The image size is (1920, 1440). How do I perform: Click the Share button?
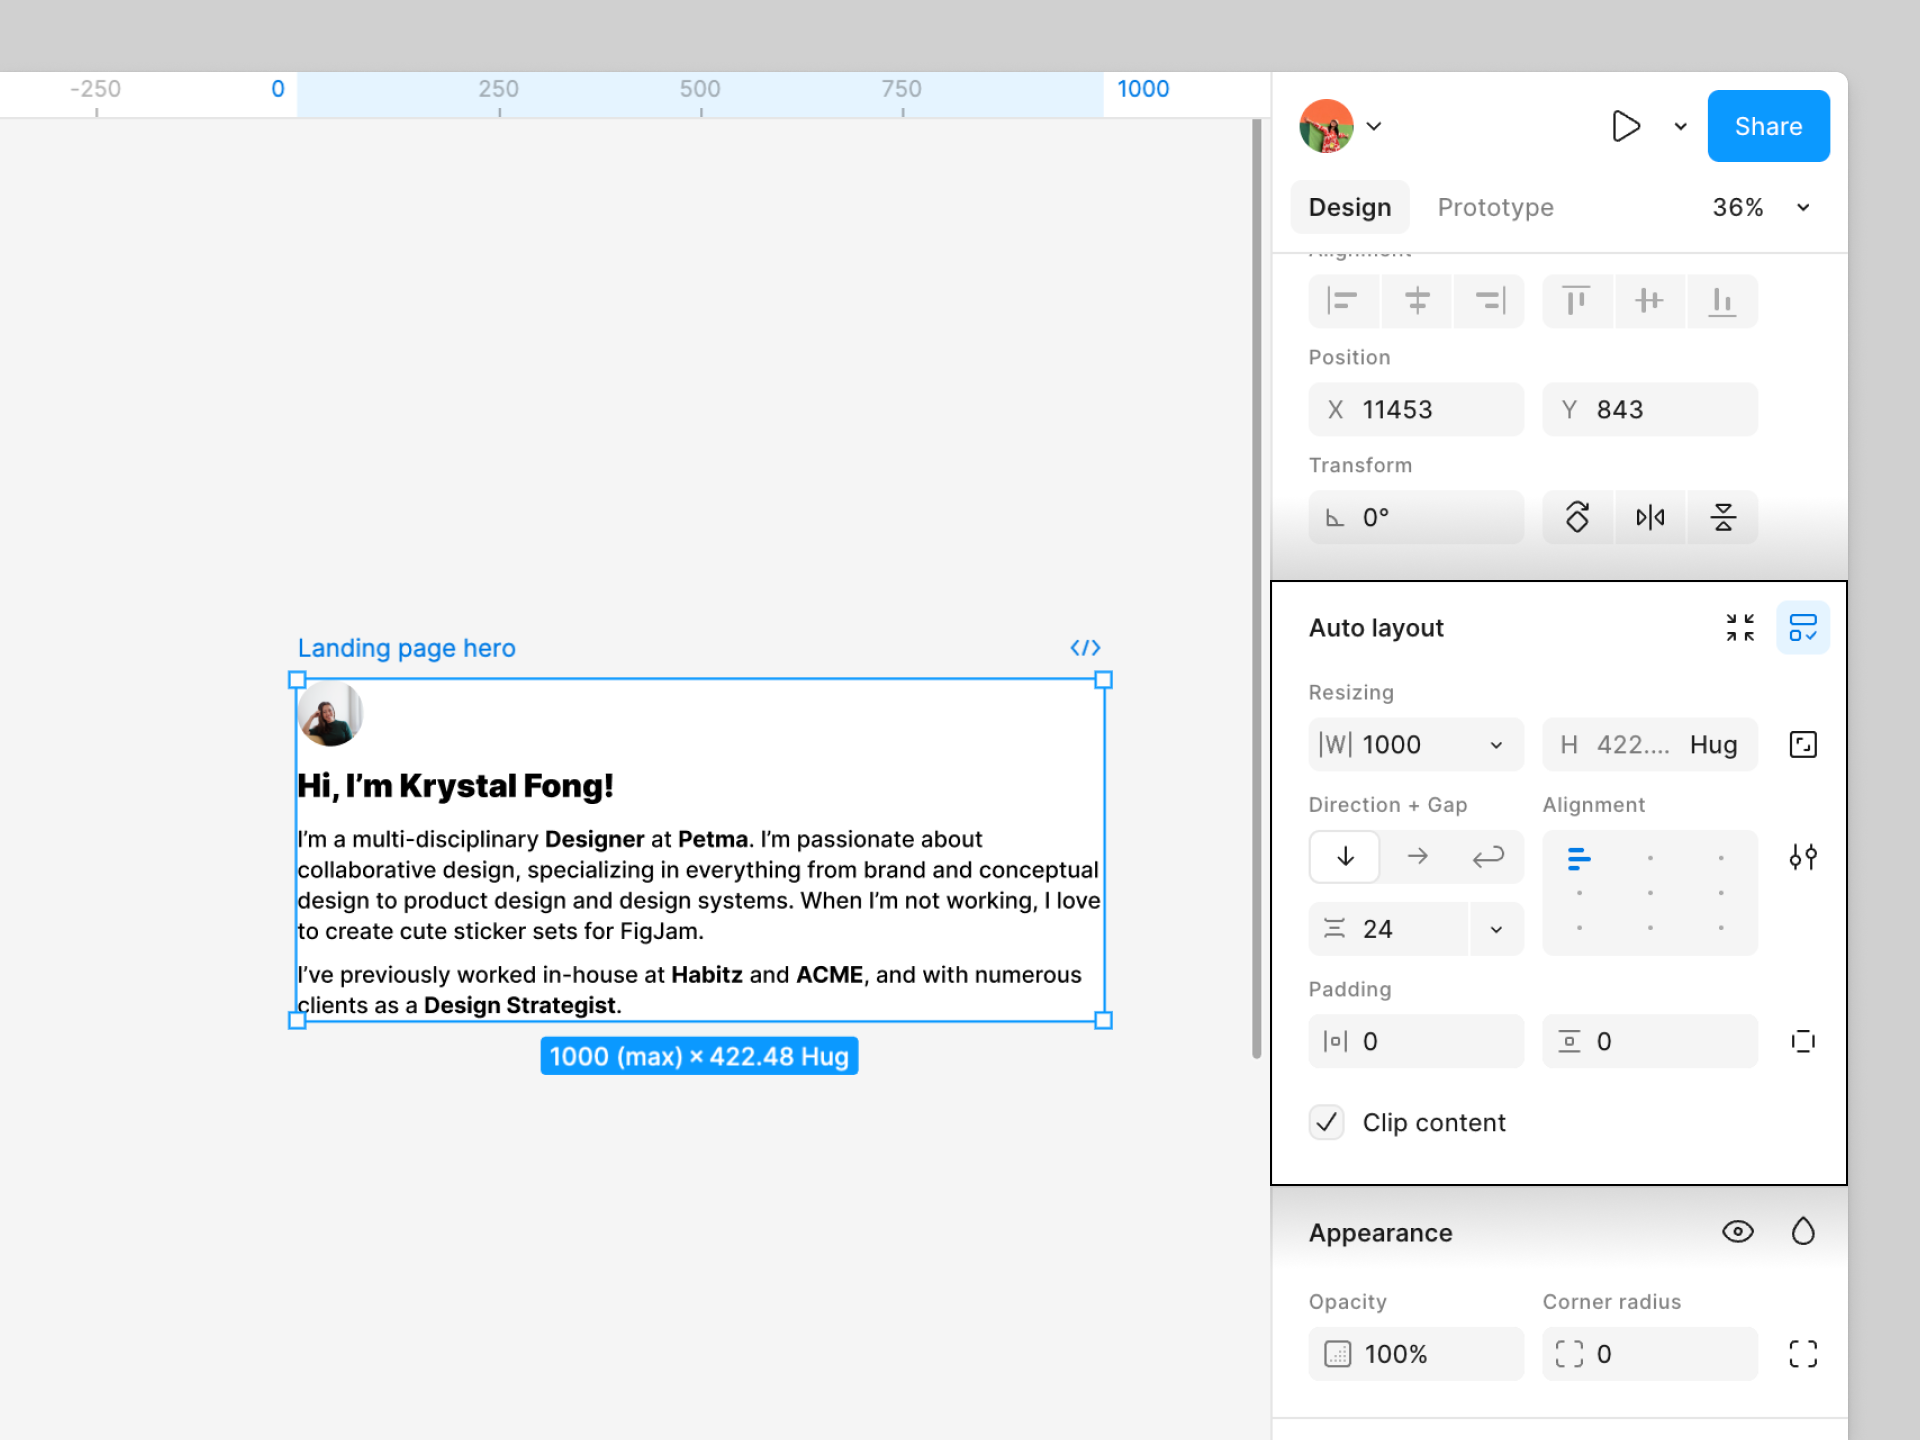click(1768, 126)
